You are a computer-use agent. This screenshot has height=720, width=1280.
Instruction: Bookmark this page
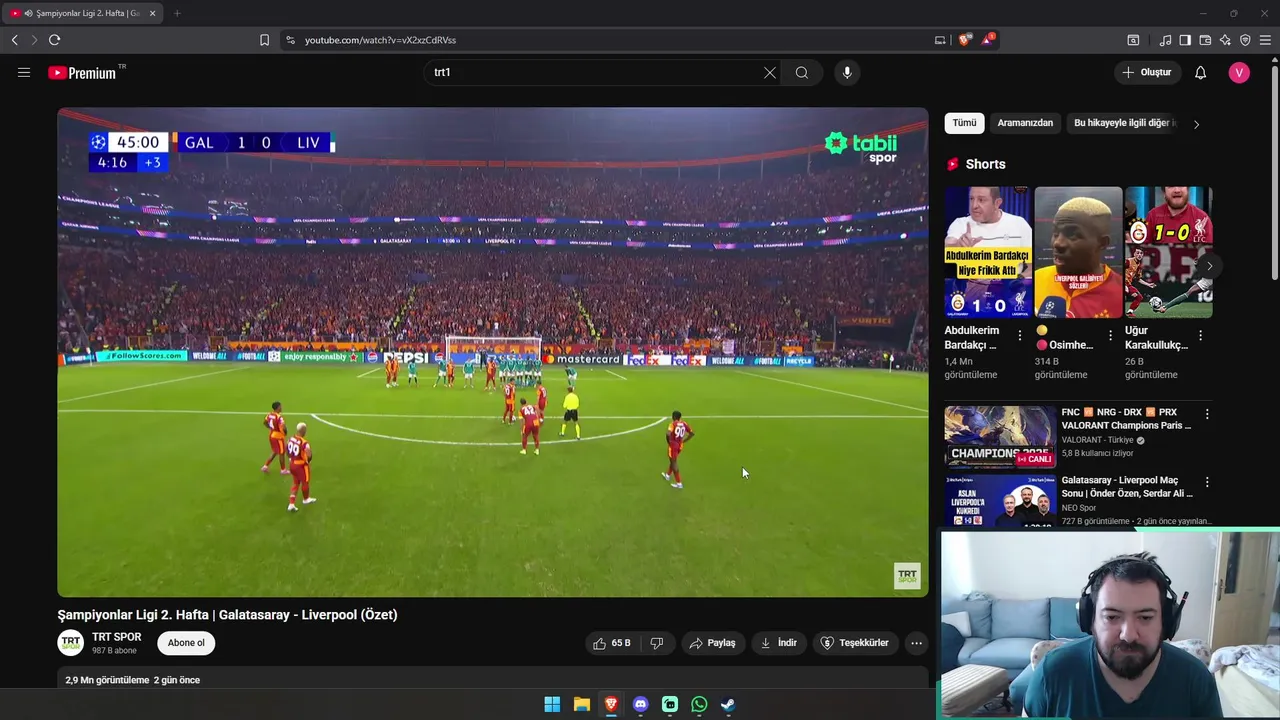click(264, 40)
